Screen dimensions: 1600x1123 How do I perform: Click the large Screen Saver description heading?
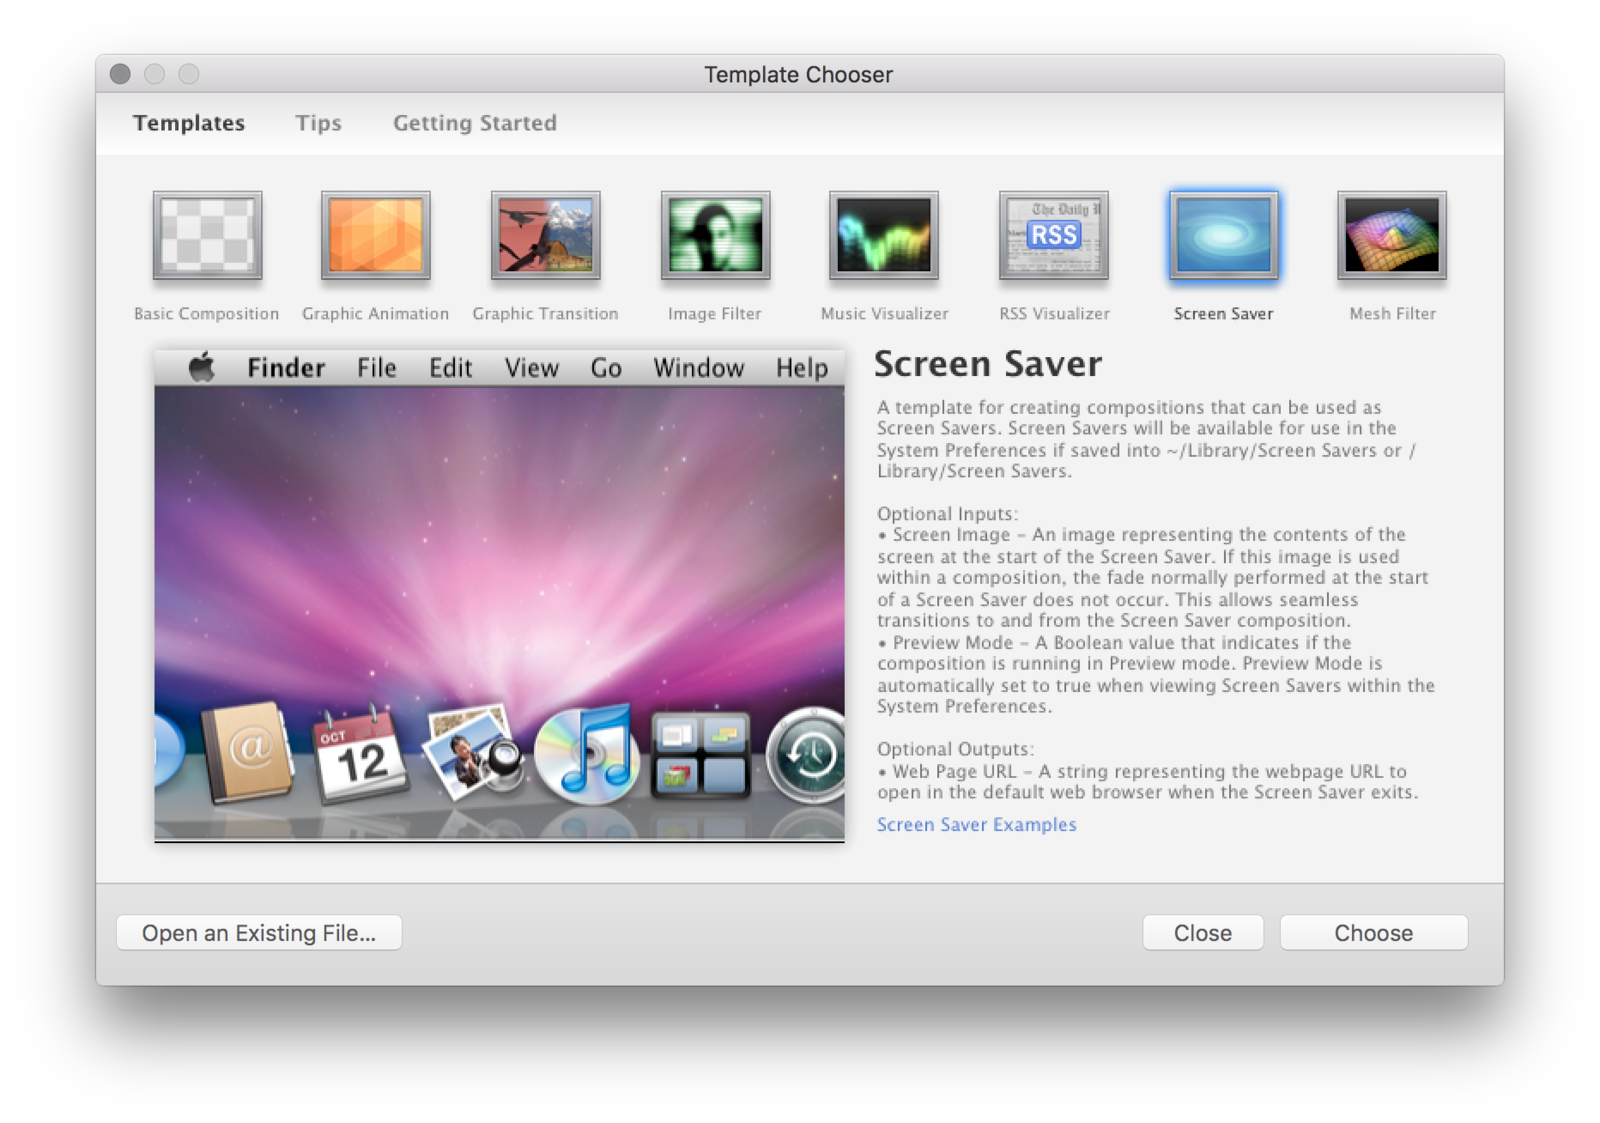tap(988, 364)
